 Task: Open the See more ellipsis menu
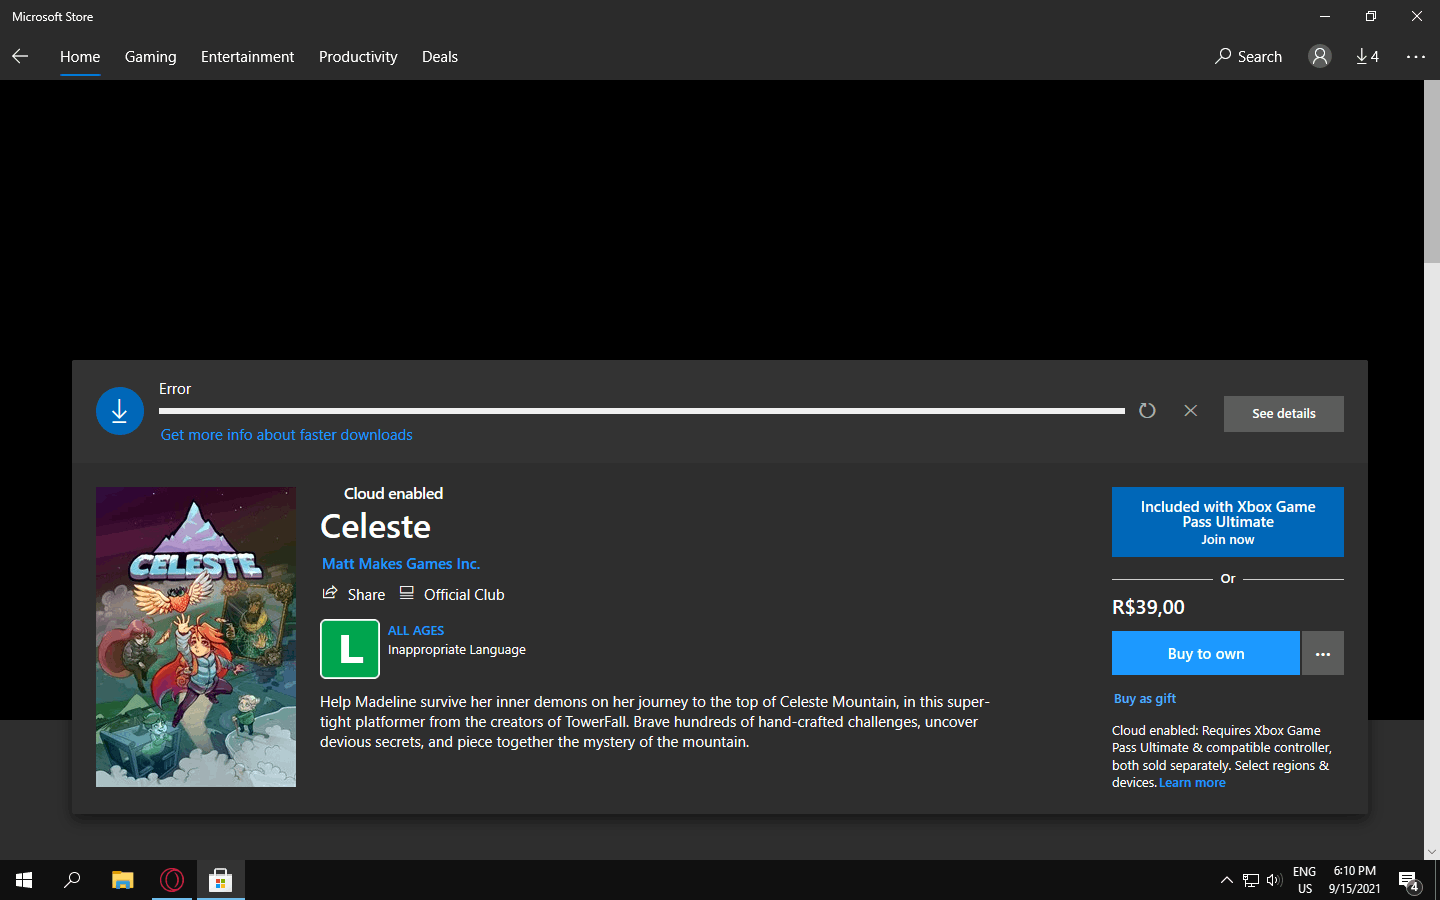click(x=1416, y=57)
